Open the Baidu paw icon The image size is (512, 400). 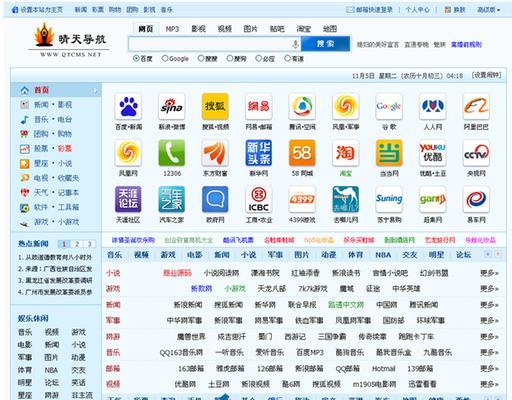point(128,106)
